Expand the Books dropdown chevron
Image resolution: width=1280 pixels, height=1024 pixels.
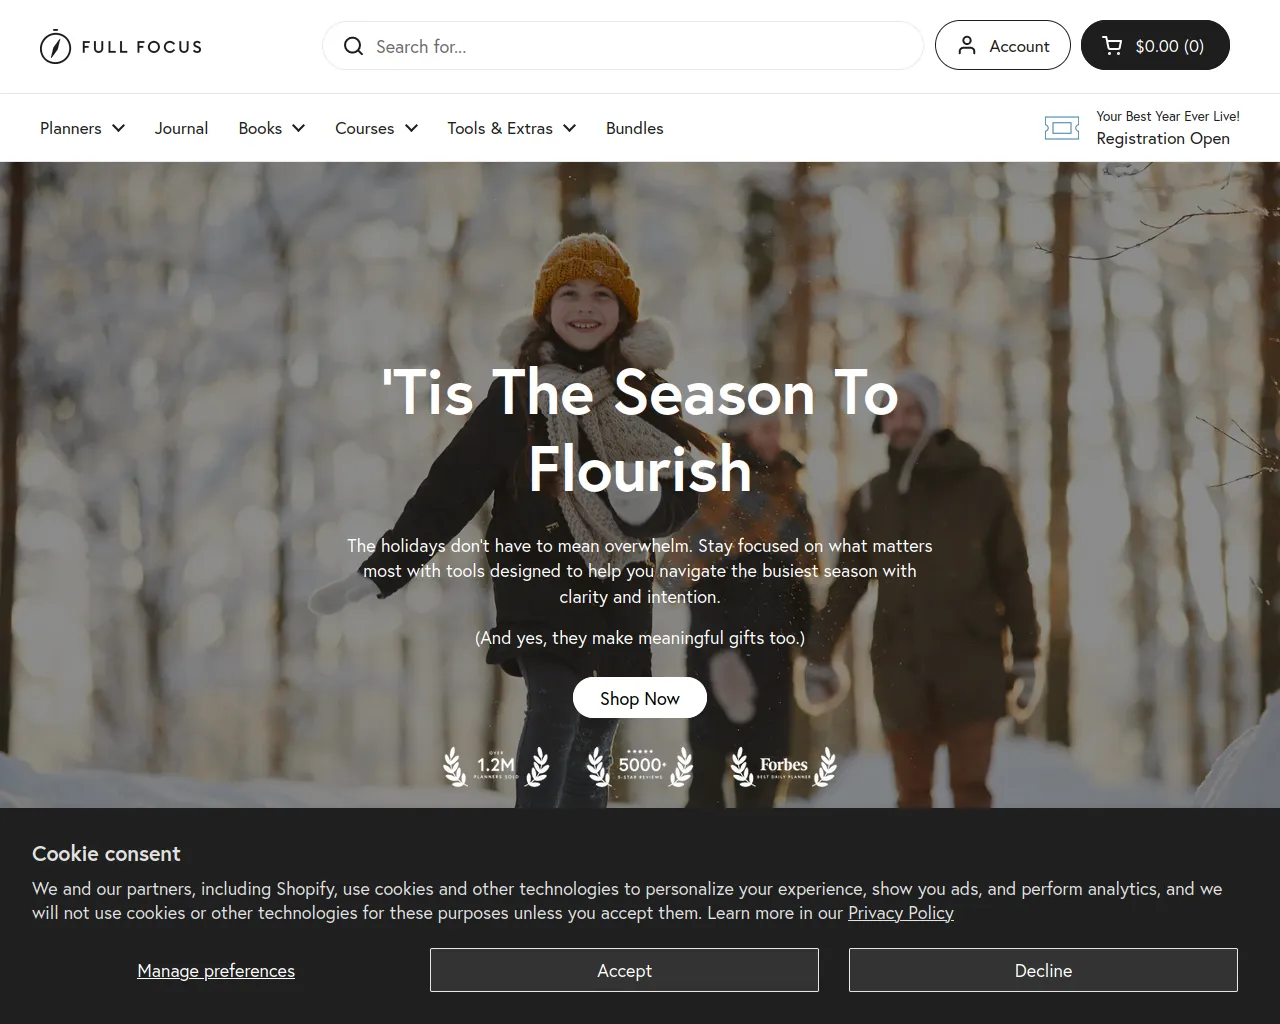298,128
